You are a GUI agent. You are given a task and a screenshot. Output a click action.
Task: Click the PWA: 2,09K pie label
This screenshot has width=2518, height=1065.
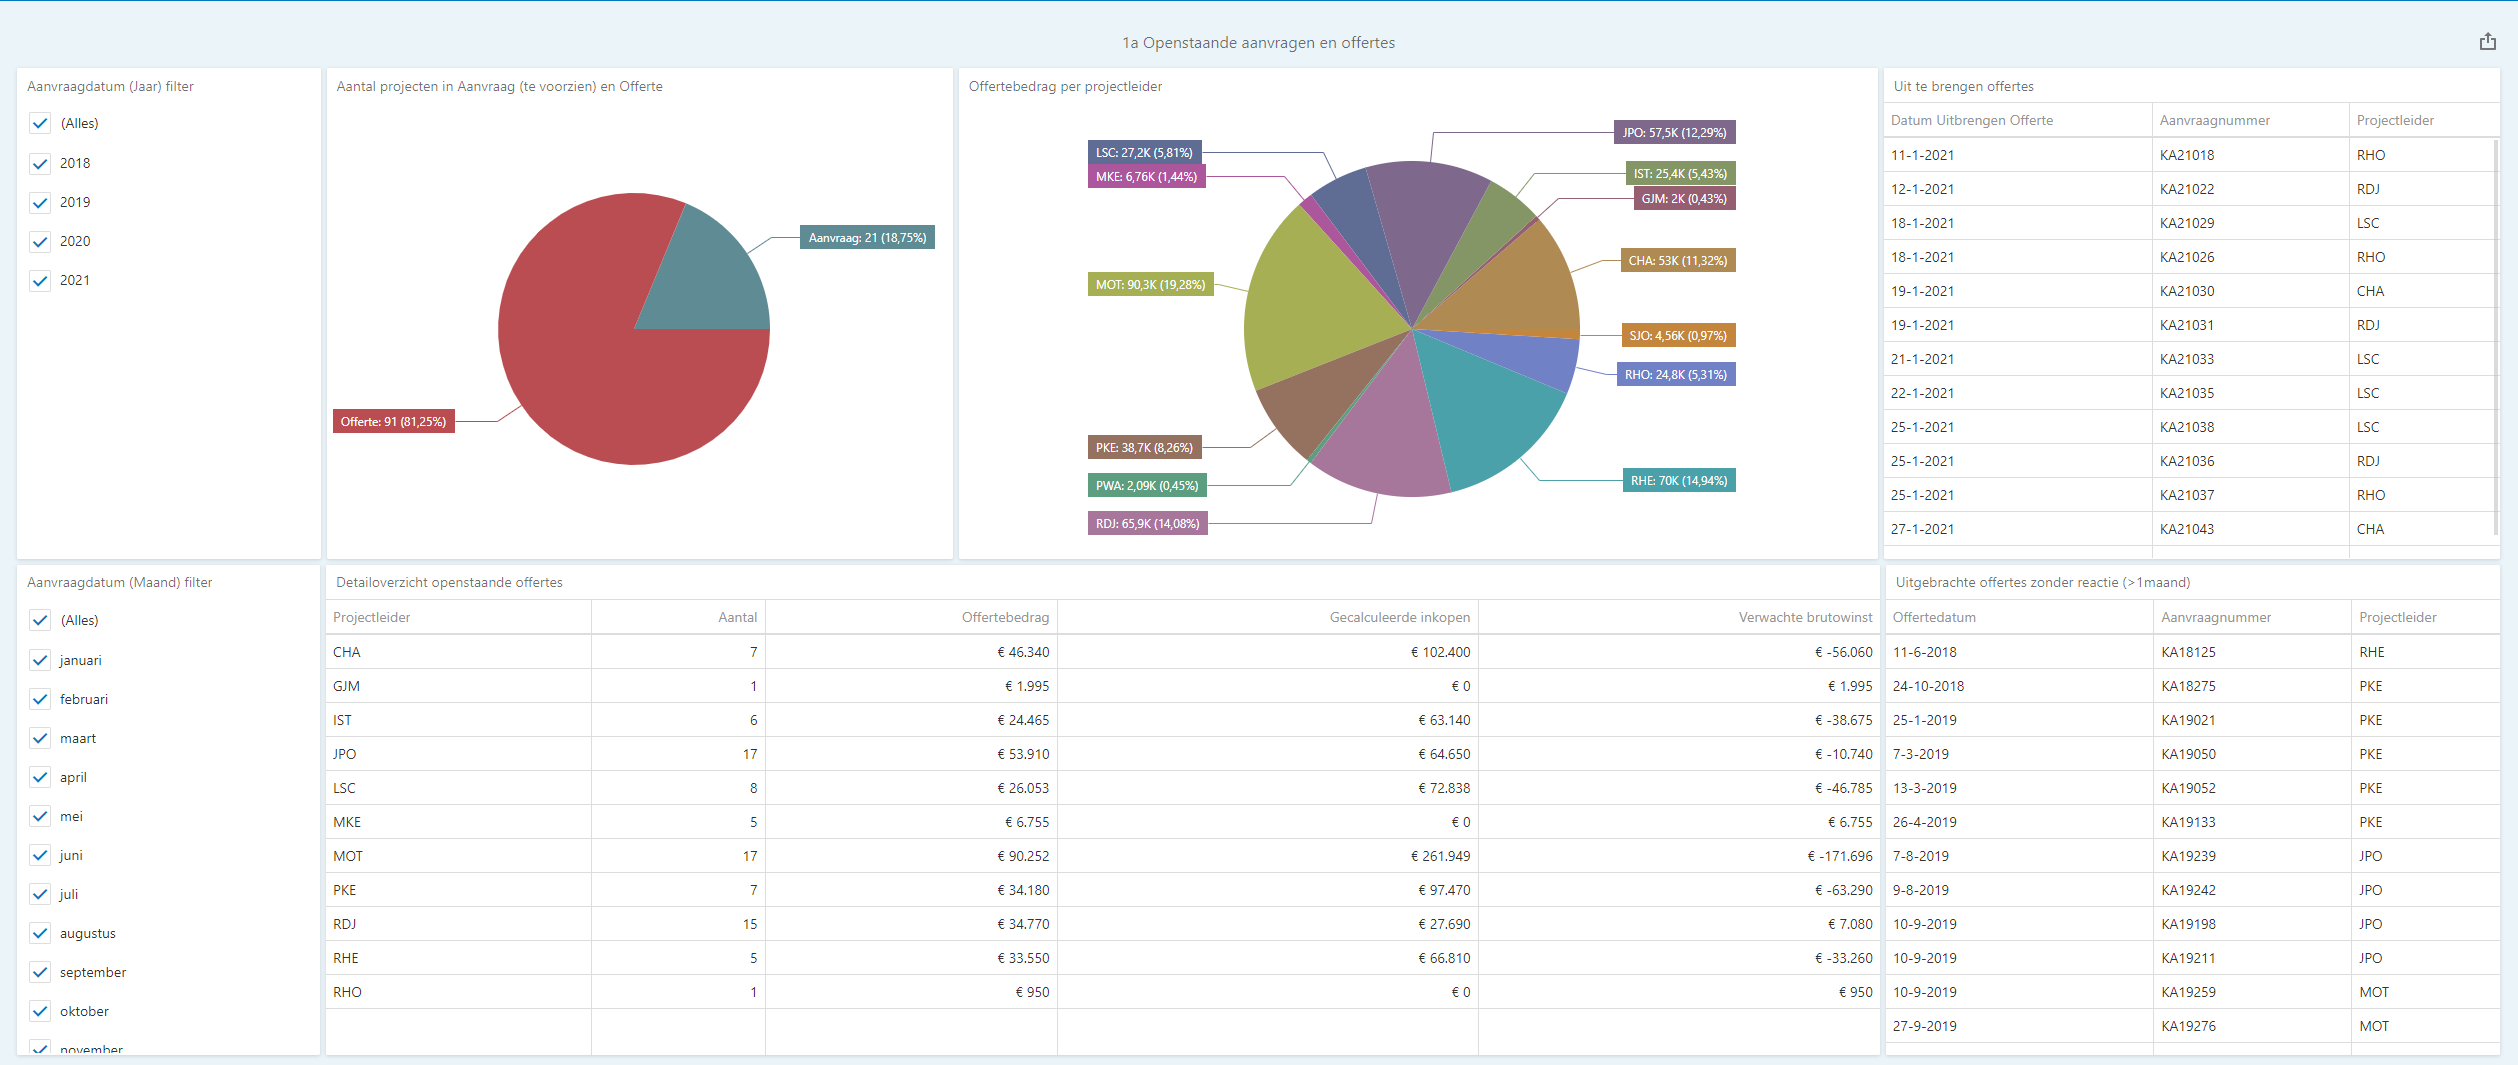[1147, 486]
